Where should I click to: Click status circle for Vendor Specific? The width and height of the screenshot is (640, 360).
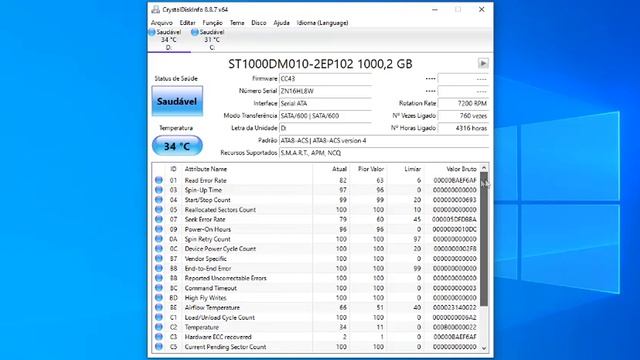pos(159,258)
